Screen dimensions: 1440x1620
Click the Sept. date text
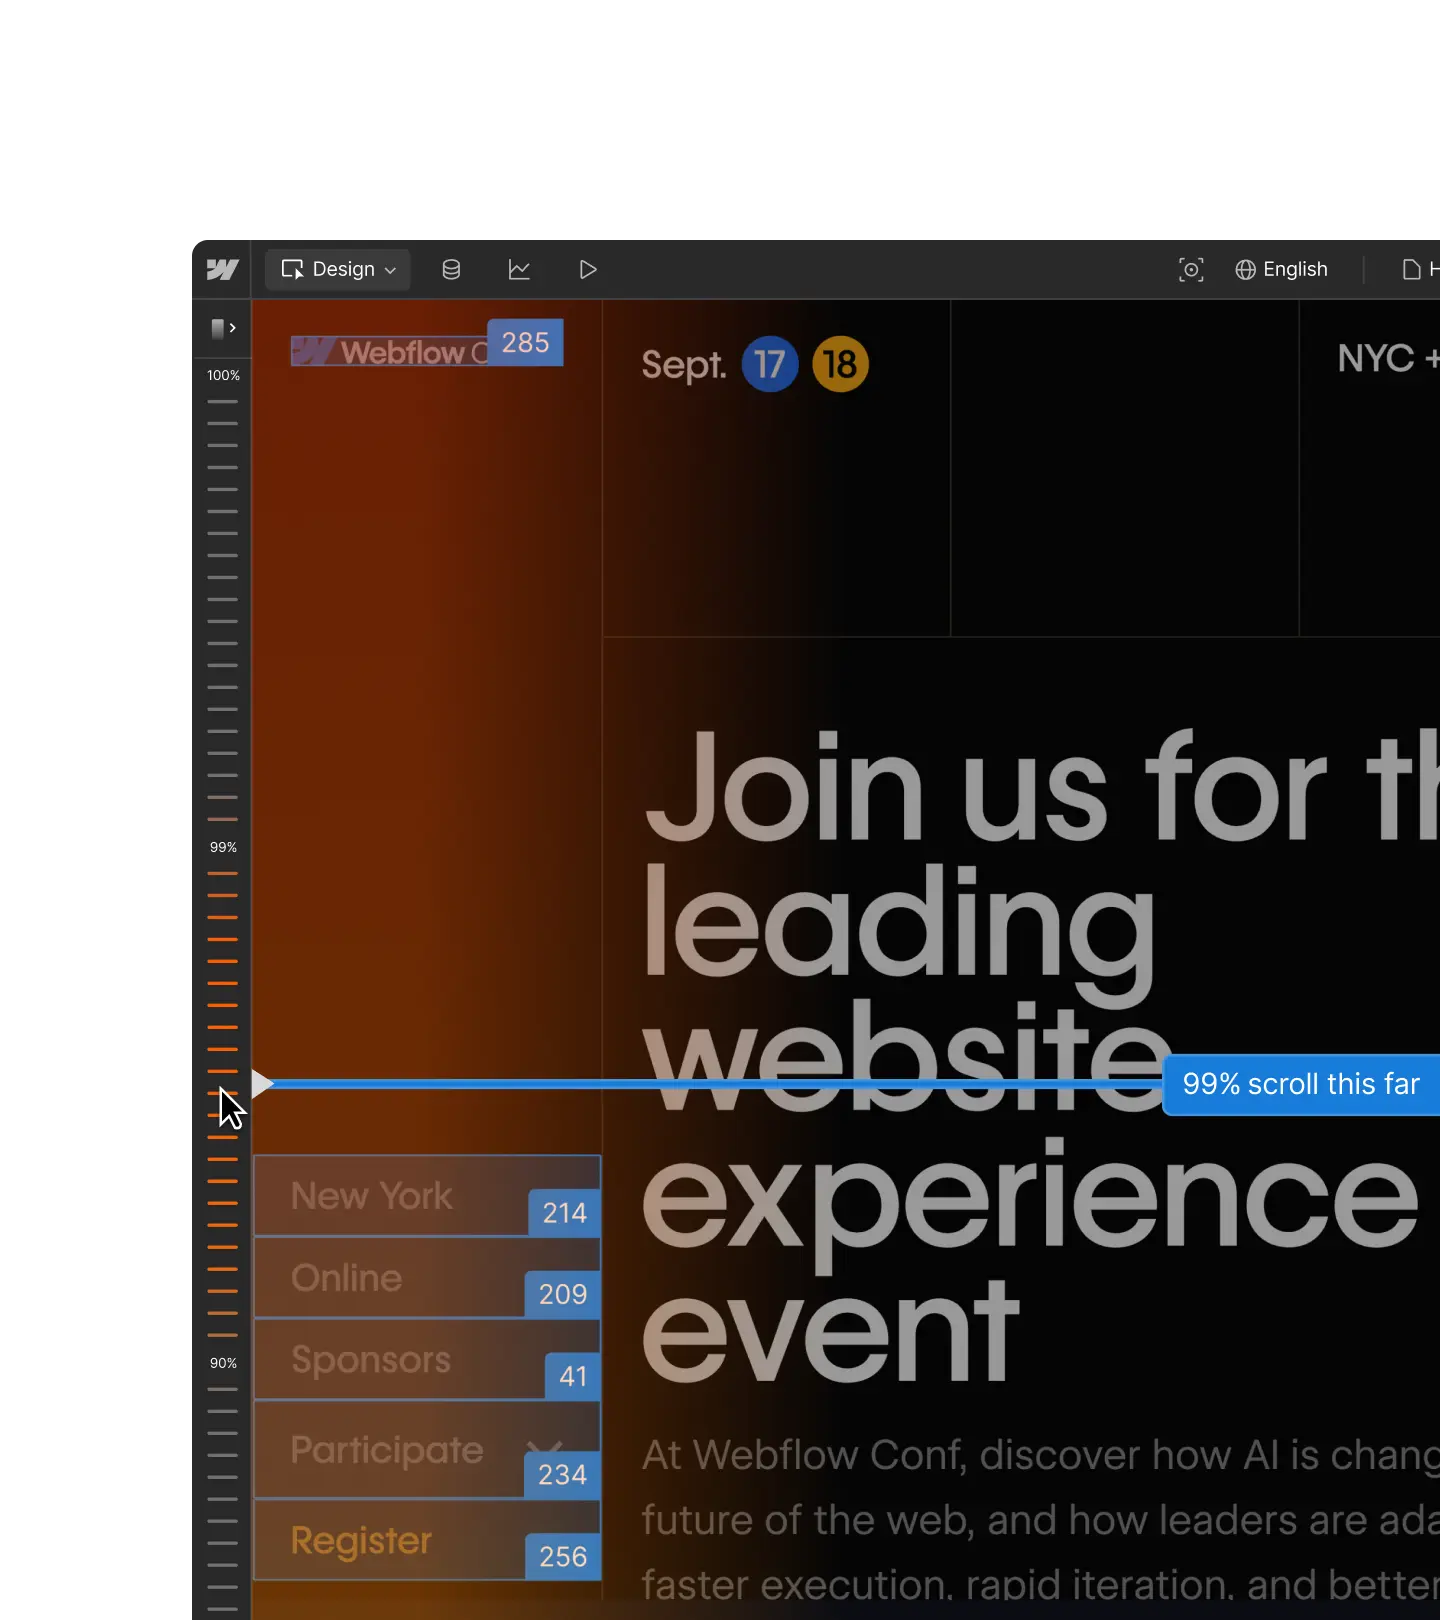tap(684, 365)
